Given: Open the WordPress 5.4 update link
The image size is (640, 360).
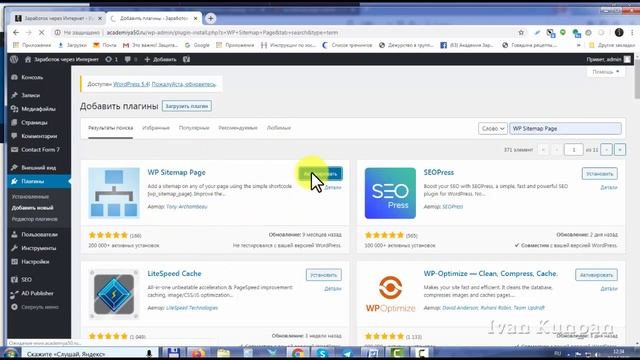Looking at the screenshot, I should coord(131,84).
